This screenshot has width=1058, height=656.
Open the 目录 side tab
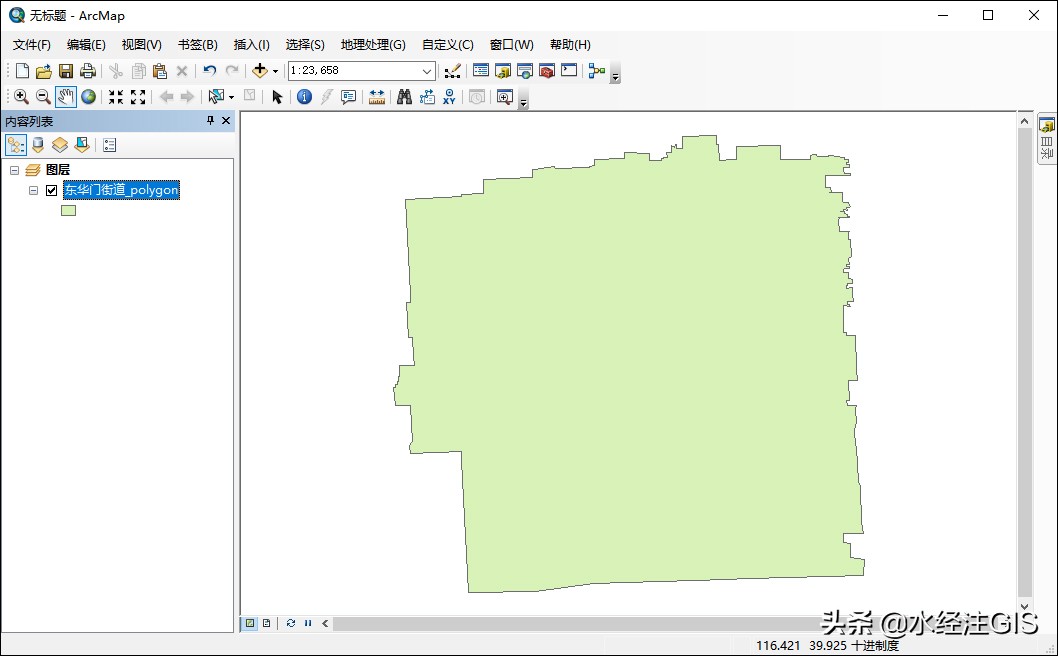(1047, 139)
